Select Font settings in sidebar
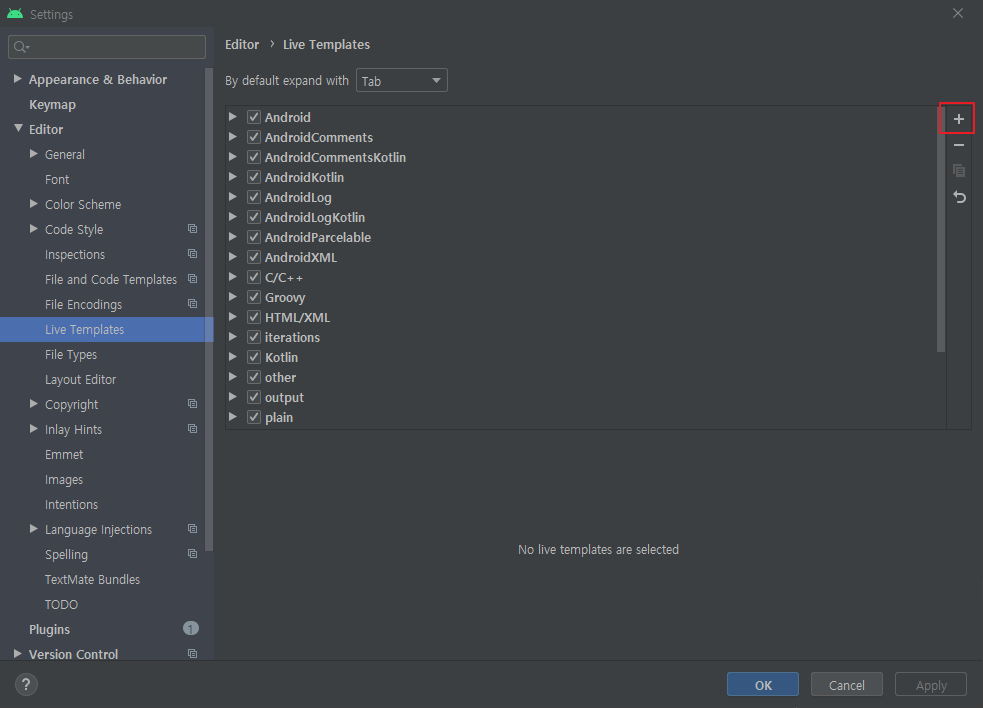The image size is (983, 708). click(57, 179)
